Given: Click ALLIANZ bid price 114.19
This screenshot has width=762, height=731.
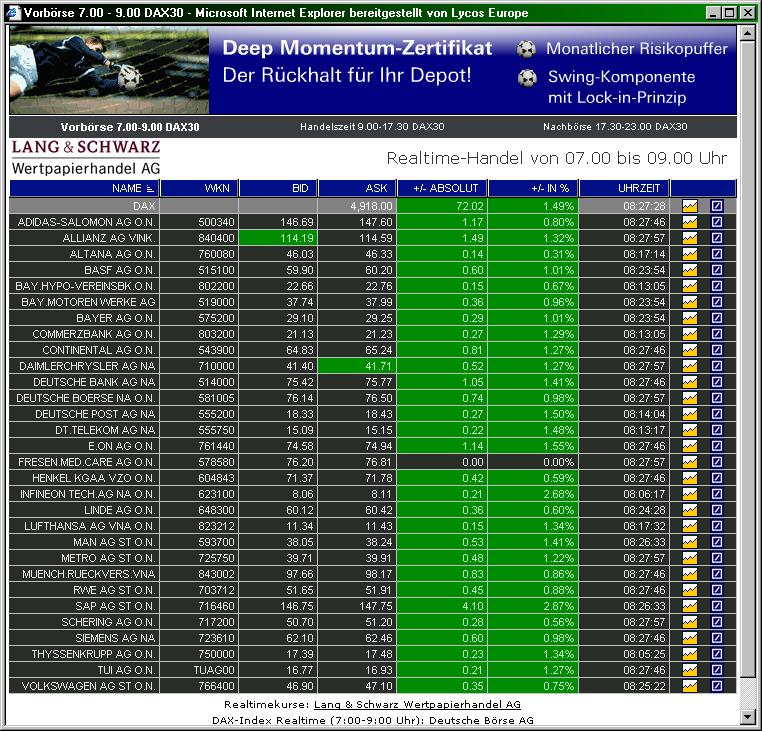Looking at the screenshot, I should (x=278, y=238).
